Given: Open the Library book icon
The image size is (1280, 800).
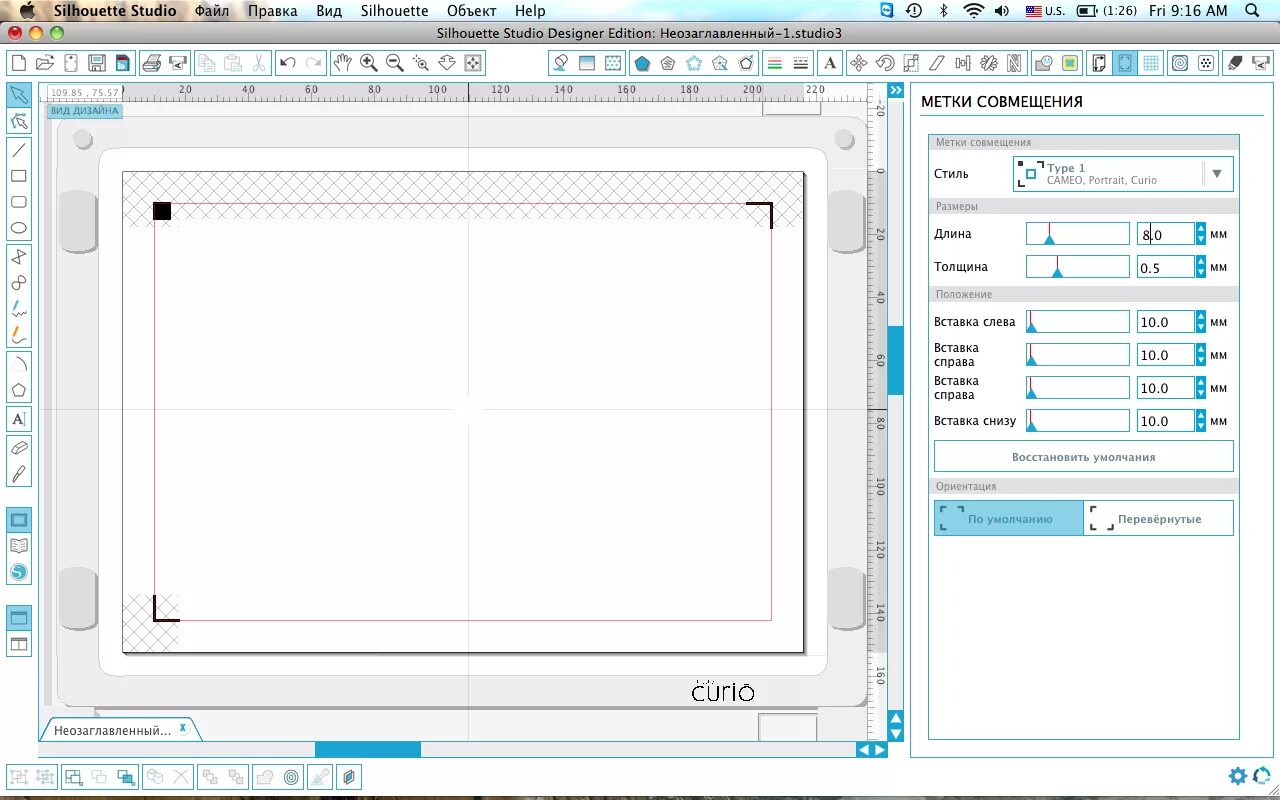Looking at the screenshot, I should click(19, 546).
